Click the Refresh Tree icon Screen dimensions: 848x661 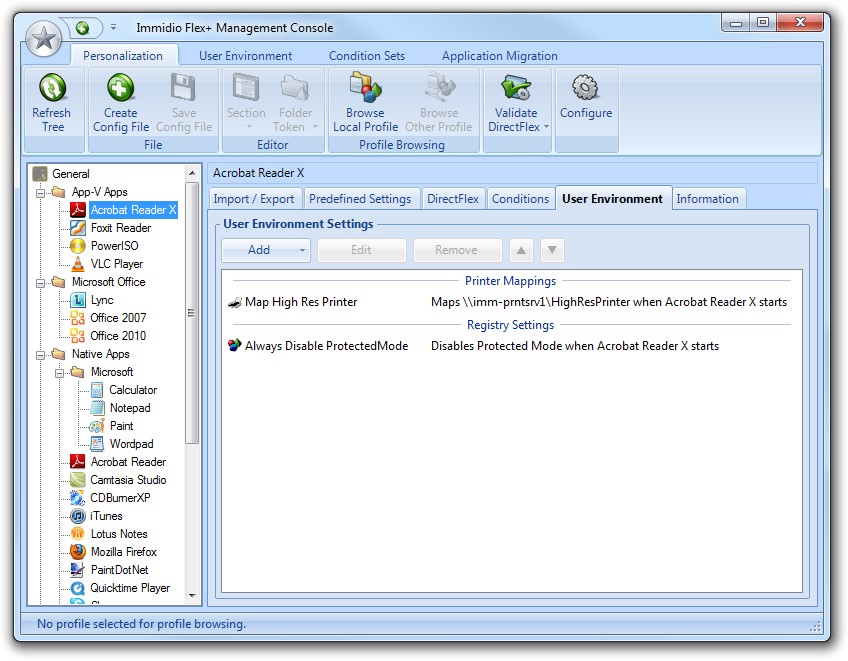(52, 88)
